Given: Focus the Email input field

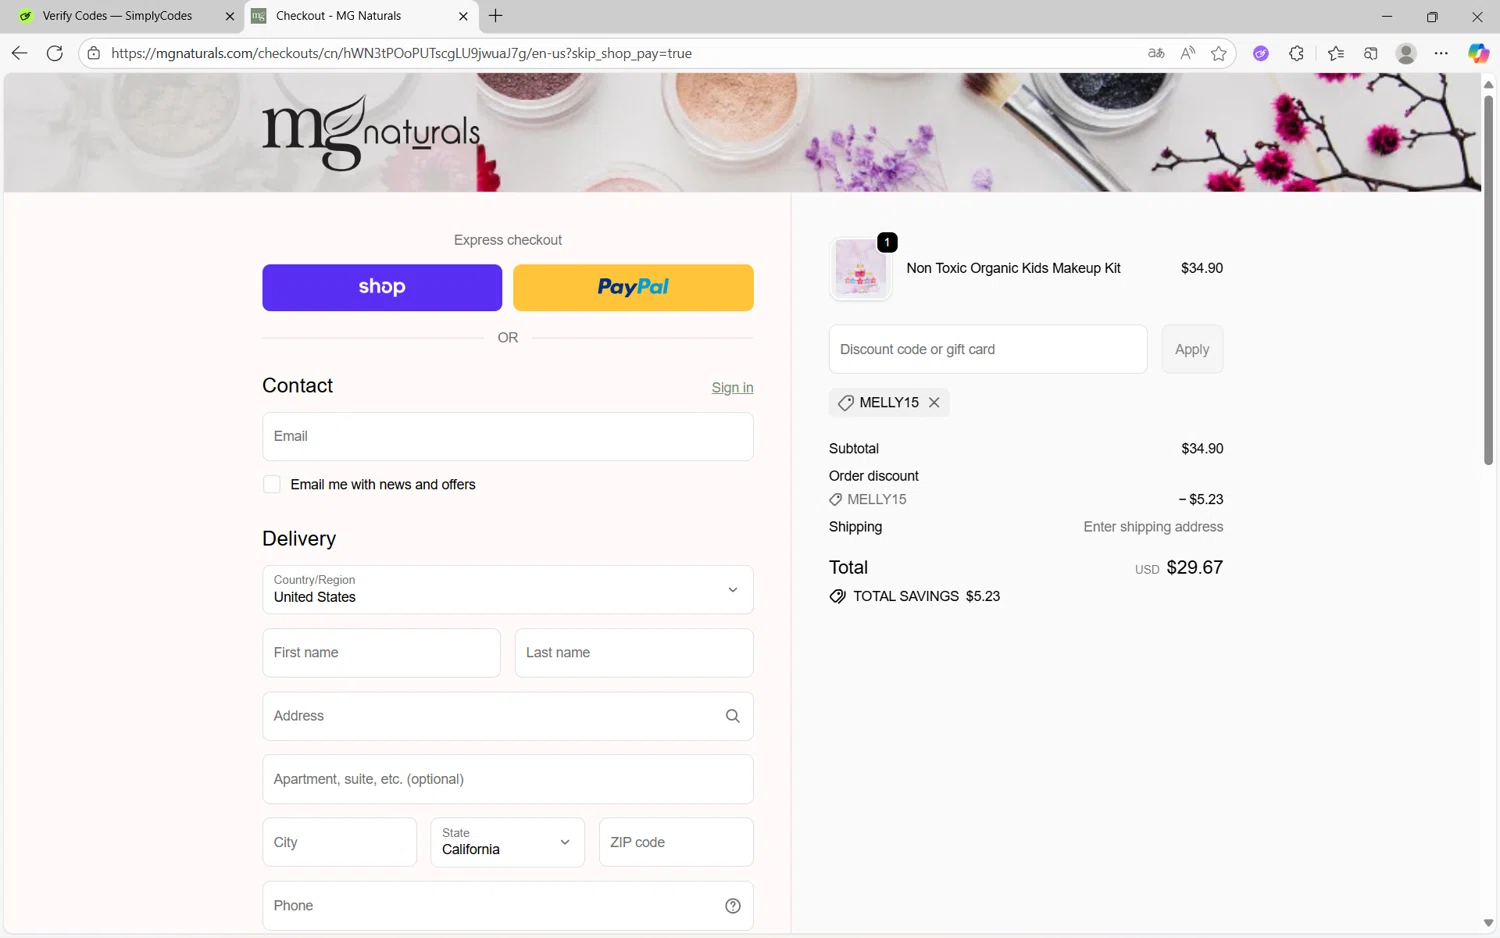Looking at the screenshot, I should [x=508, y=437].
